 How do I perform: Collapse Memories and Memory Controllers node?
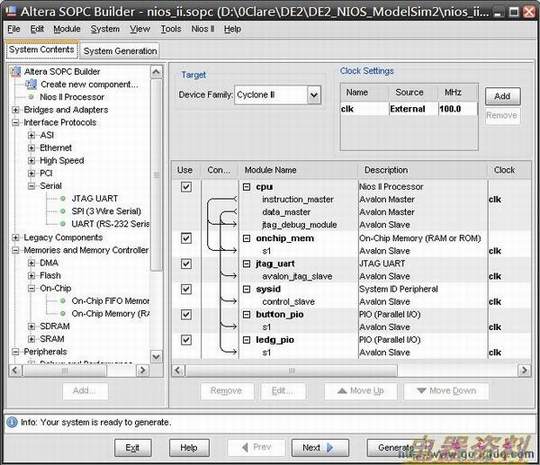tap(15, 250)
